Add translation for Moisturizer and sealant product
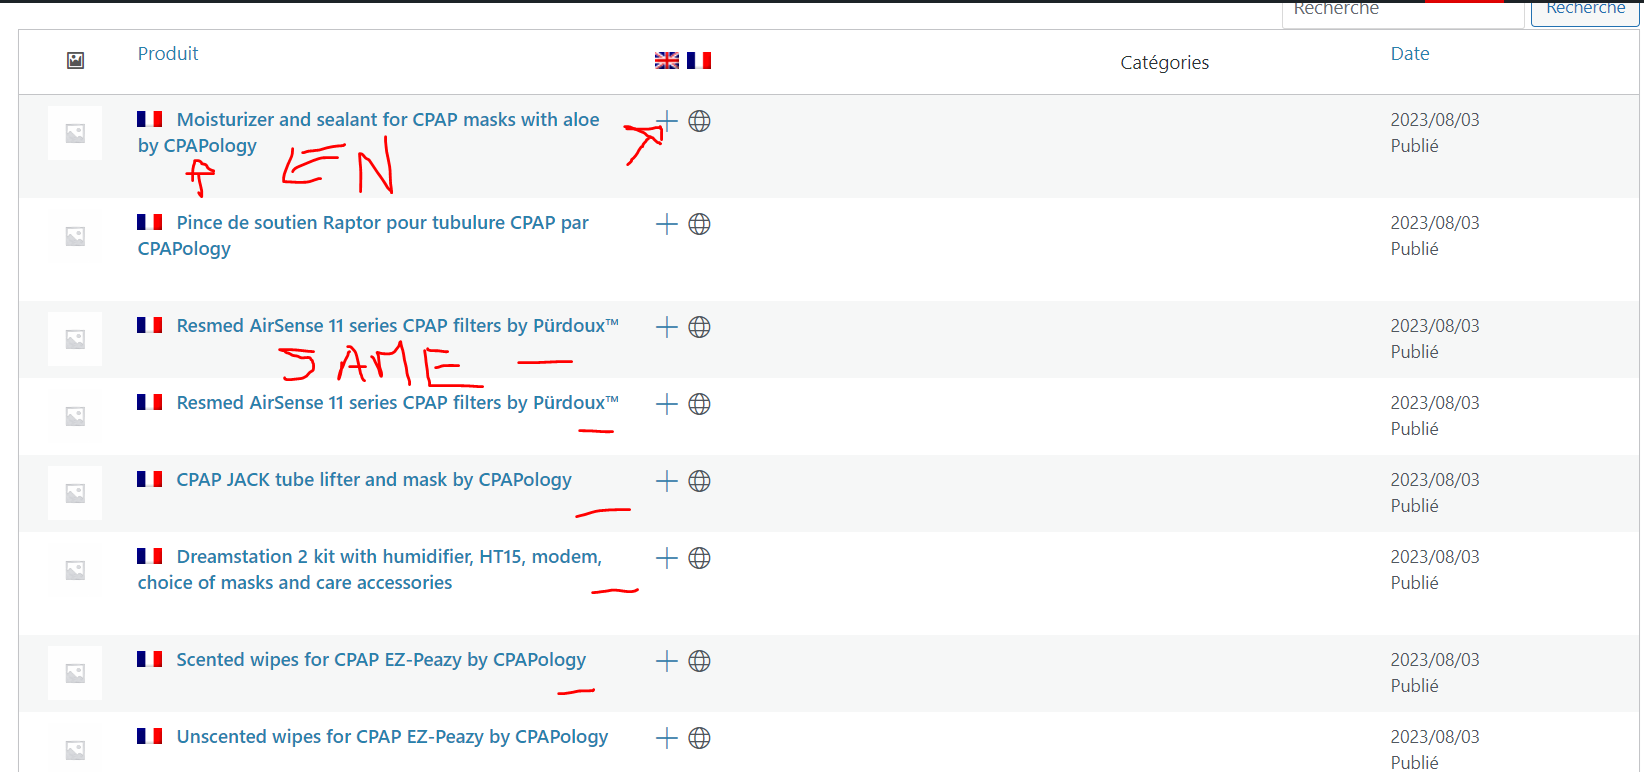The image size is (1644, 772). click(x=667, y=121)
